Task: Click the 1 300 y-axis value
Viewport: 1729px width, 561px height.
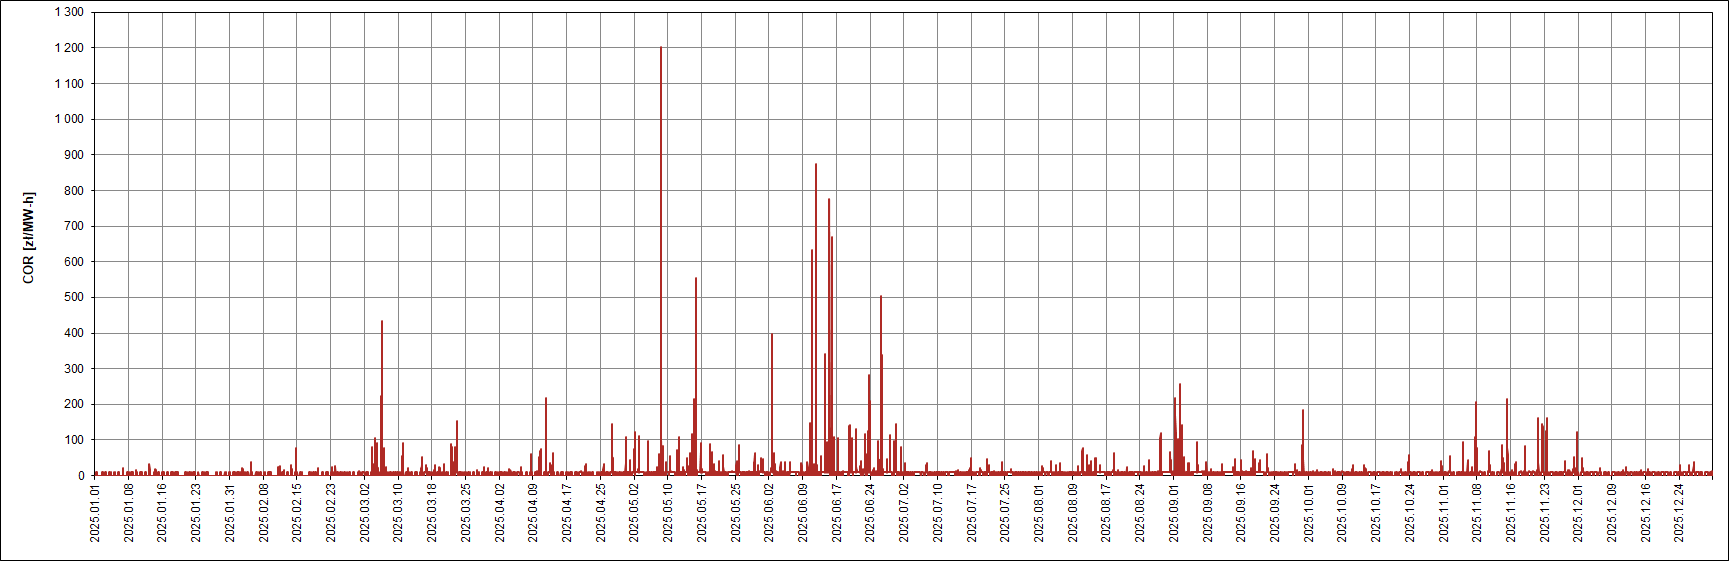Action: 69,13
